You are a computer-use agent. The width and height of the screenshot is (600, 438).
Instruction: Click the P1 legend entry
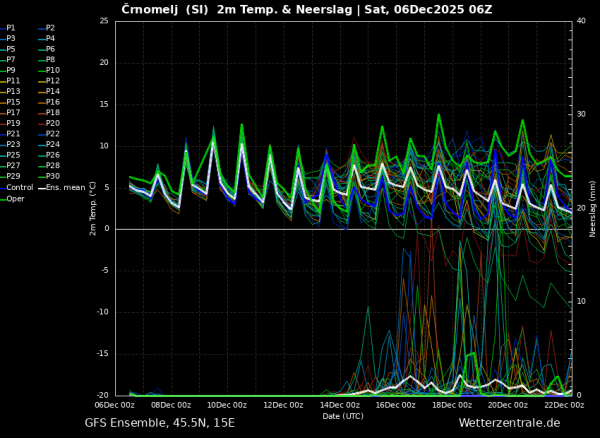click(x=8, y=28)
